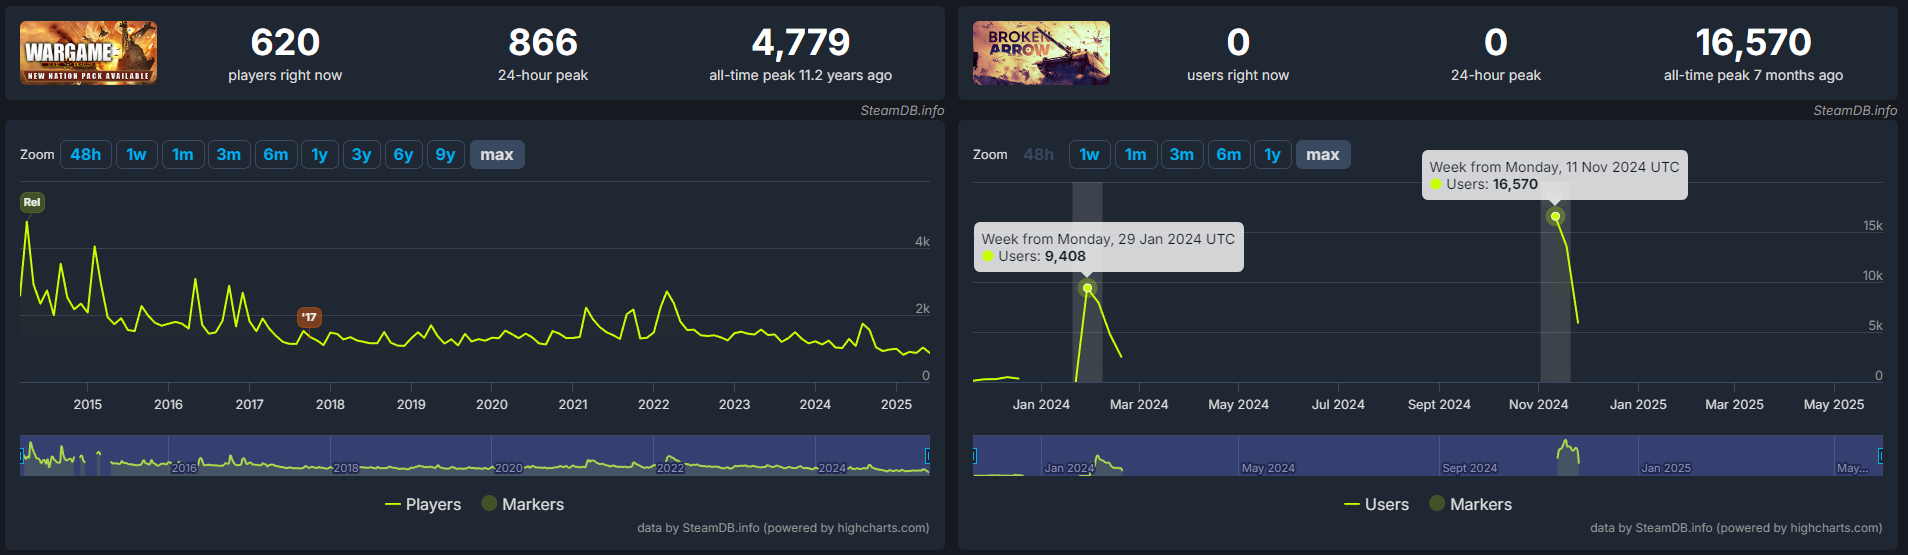Screen dimensions: 1908x555
Task: Click the 16,570 all-time peak header stat
Action: click(x=1753, y=53)
